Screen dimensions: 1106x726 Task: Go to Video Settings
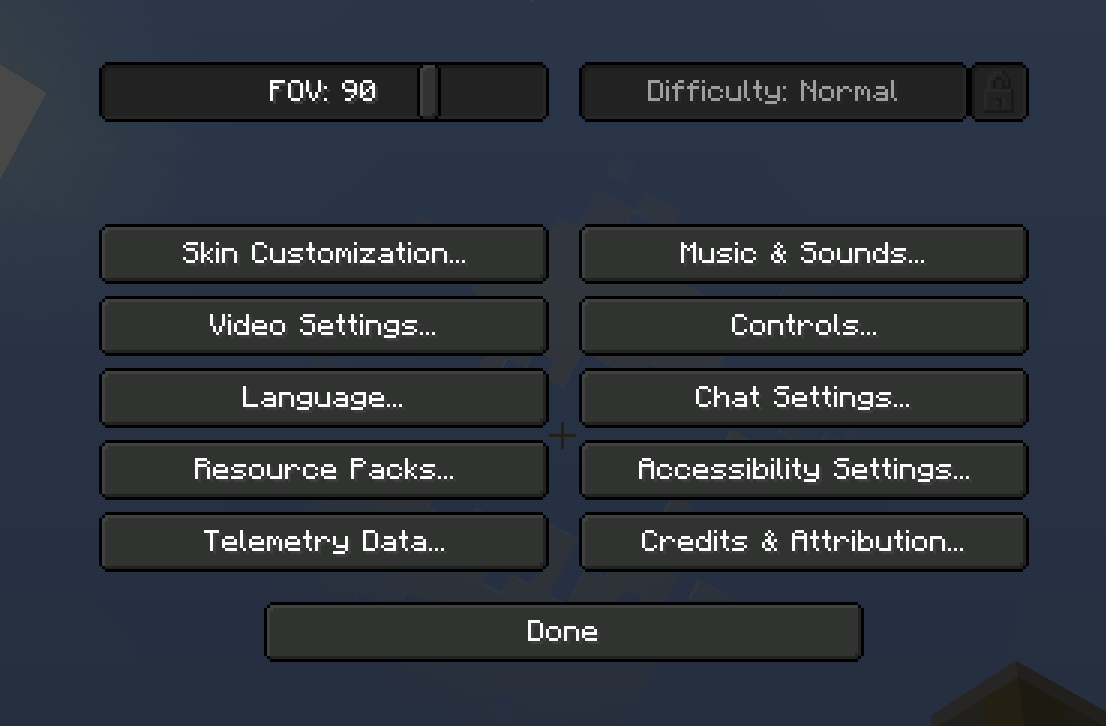pyautogui.click(x=324, y=325)
